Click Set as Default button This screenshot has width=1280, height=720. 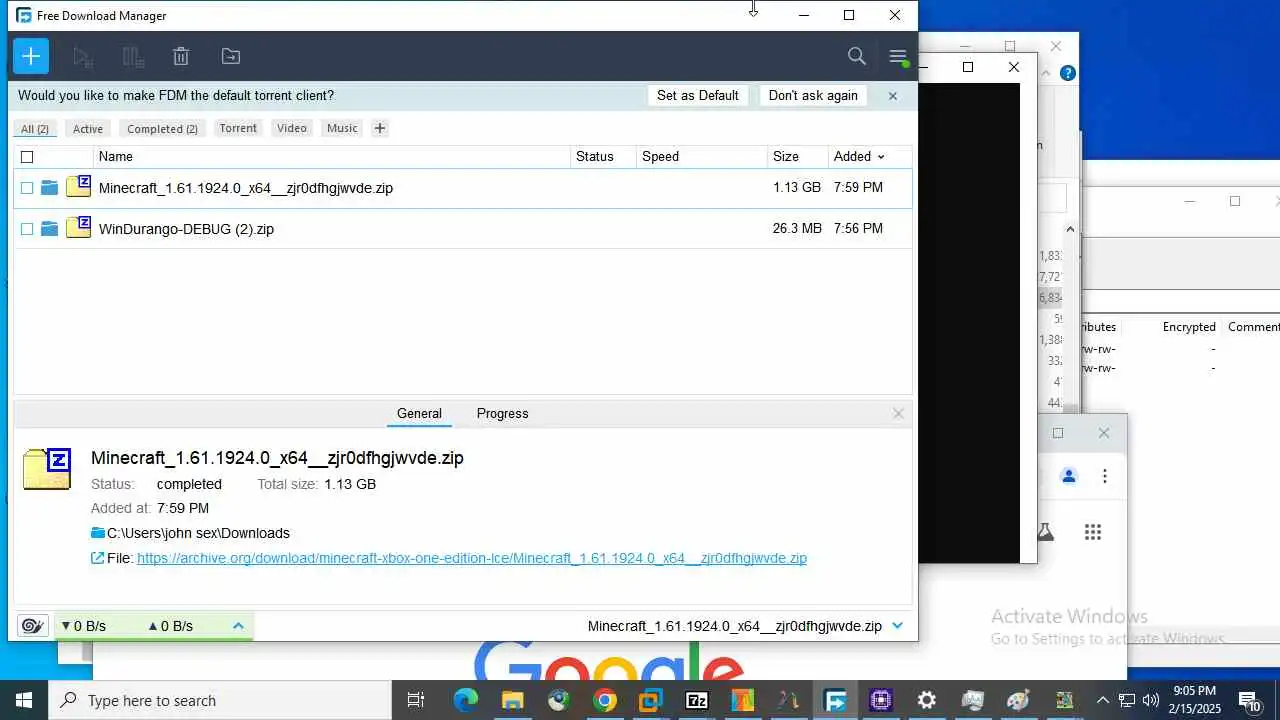pos(698,96)
